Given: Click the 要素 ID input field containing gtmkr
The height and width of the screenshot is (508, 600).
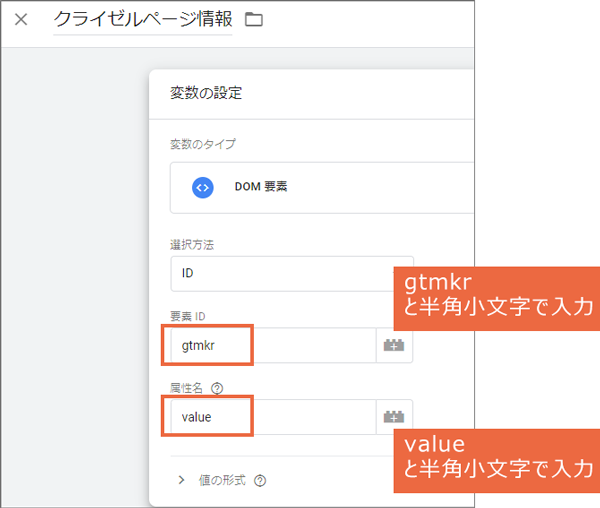Looking at the screenshot, I should (x=273, y=345).
